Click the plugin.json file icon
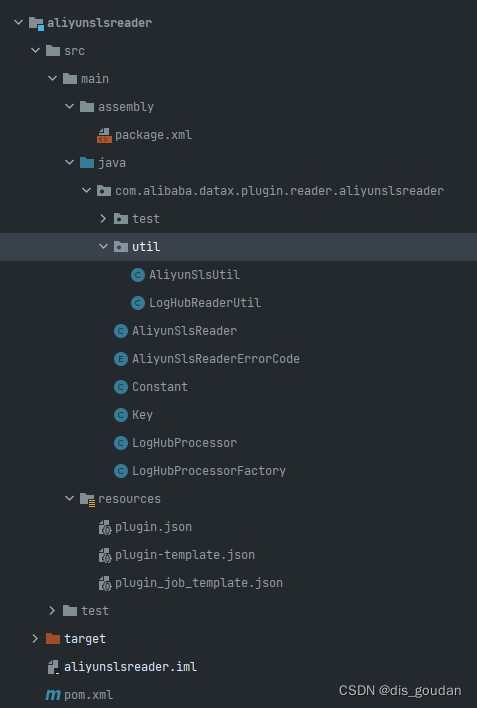The width and height of the screenshot is (477, 708). tap(105, 527)
